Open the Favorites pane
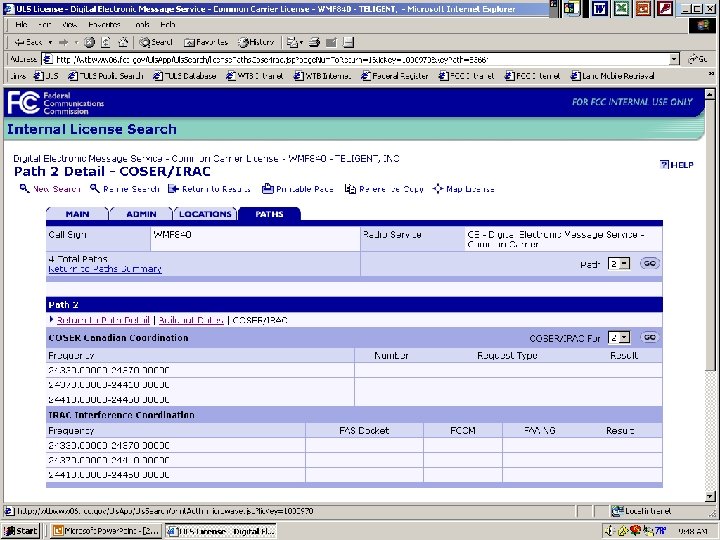 pos(206,42)
